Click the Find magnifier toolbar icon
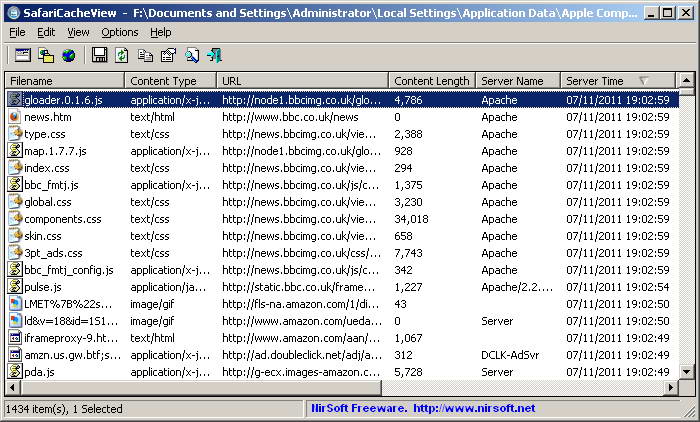Image resolution: width=700 pixels, height=422 pixels. 191,55
